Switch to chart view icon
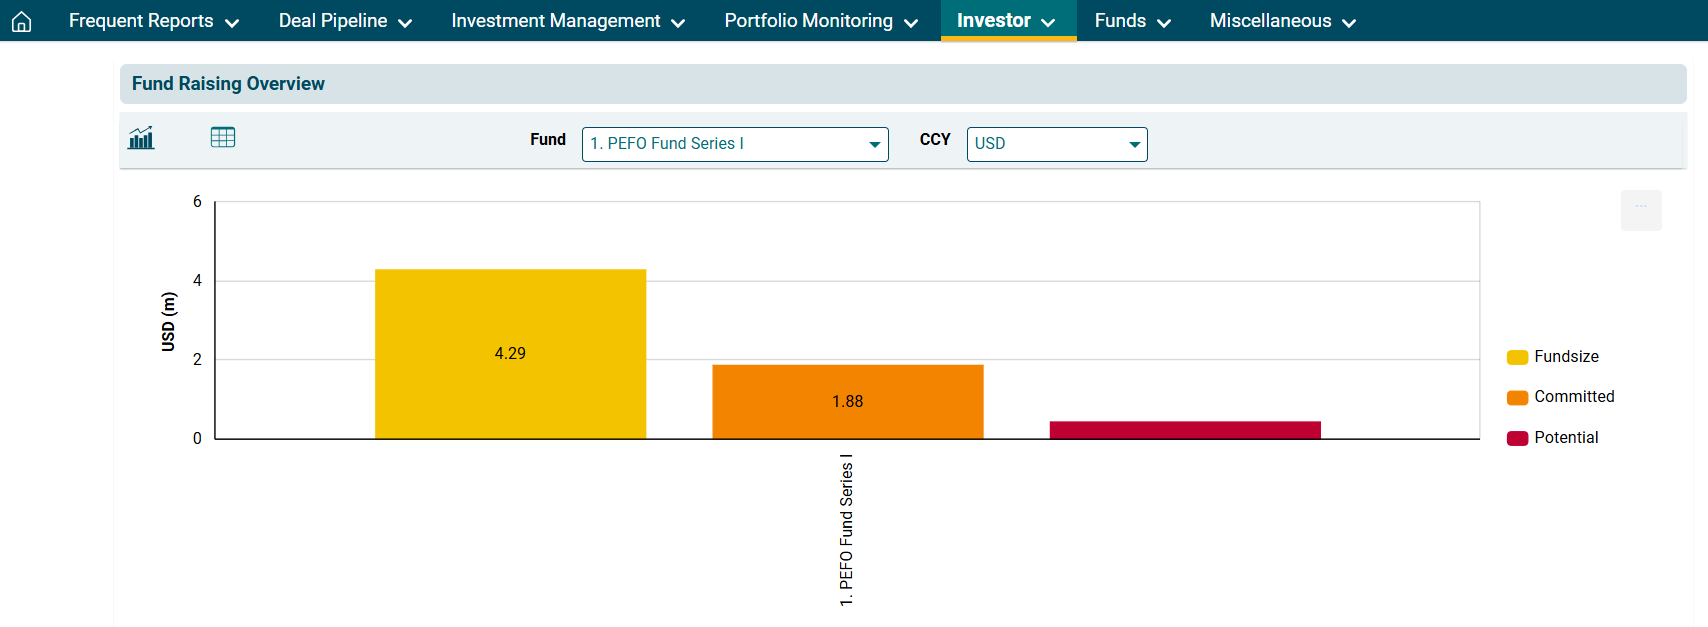 [x=141, y=138]
